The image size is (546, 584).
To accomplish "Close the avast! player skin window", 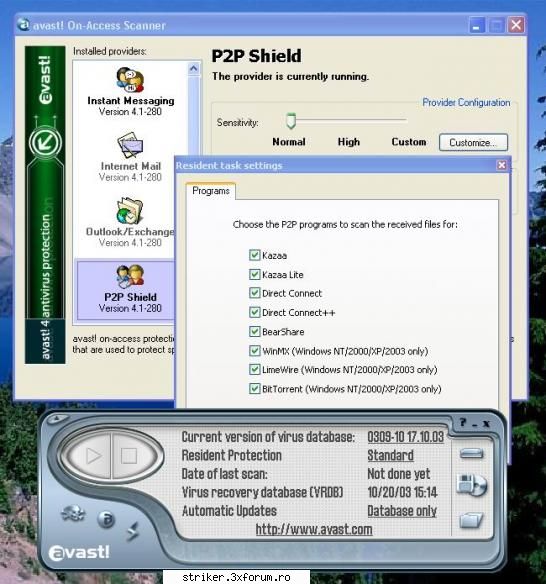I will click(486, 424).
